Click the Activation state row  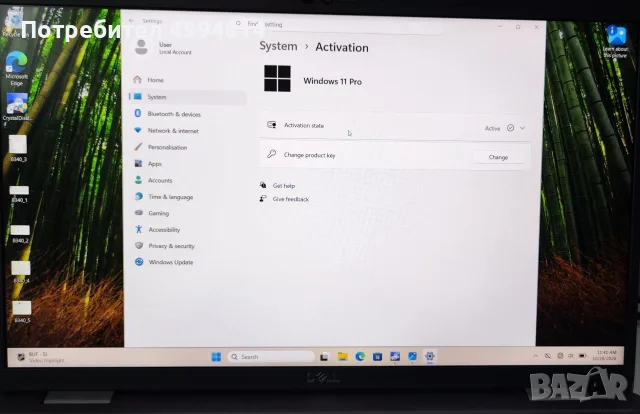click(x=395, y=127)
